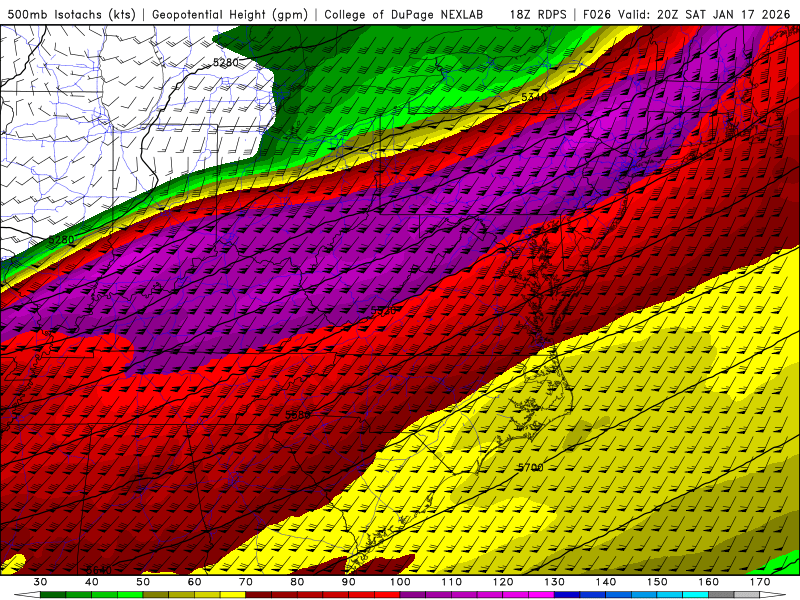The height and width of the screenshot is (600, 800).
Task: Click the '30' value on the color scale
Action: [x=40, y=582]
